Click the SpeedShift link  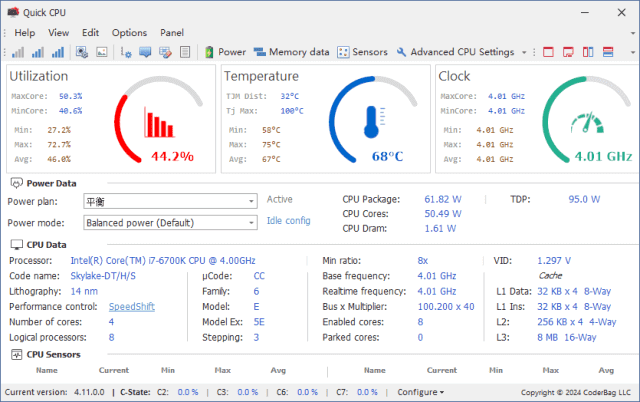tap(131, 306)
